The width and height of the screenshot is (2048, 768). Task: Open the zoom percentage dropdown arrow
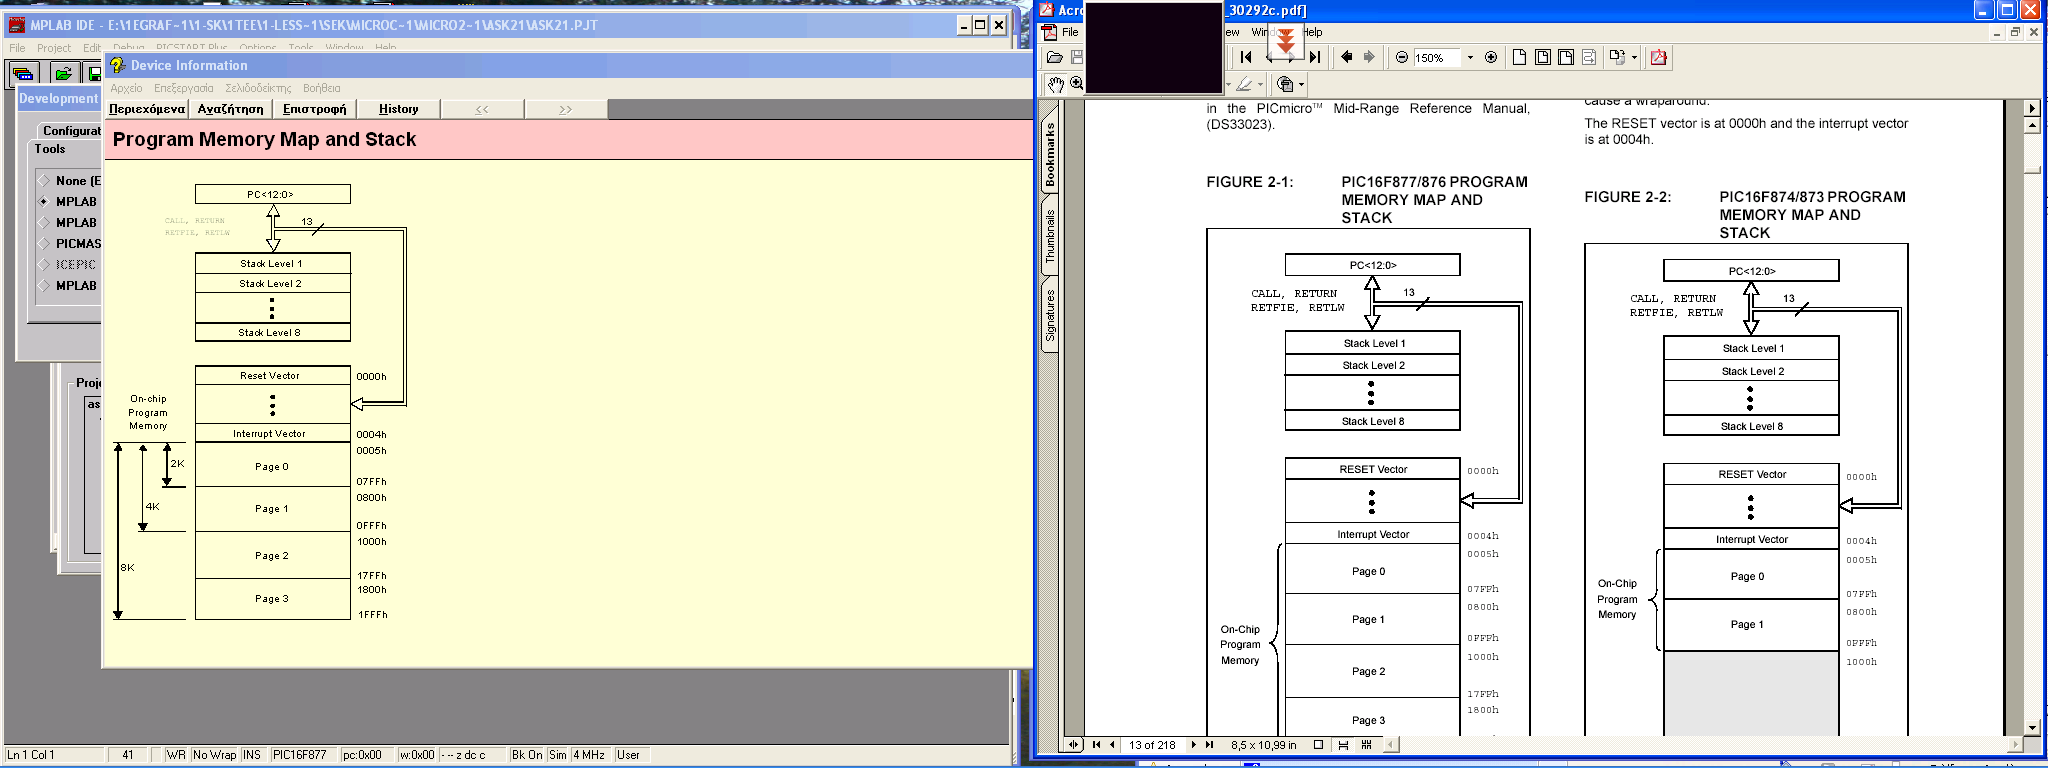pyautogui.click(x=1470, y=57)
